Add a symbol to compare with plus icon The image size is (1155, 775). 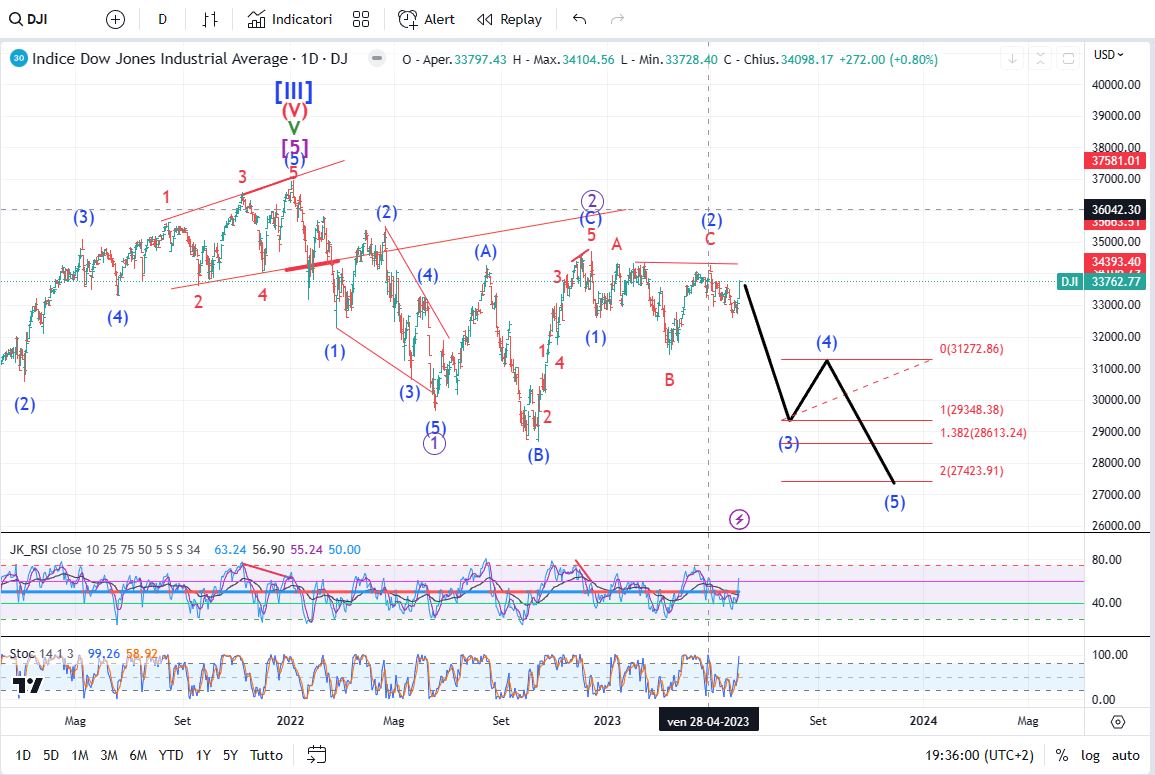pos(116,19)
